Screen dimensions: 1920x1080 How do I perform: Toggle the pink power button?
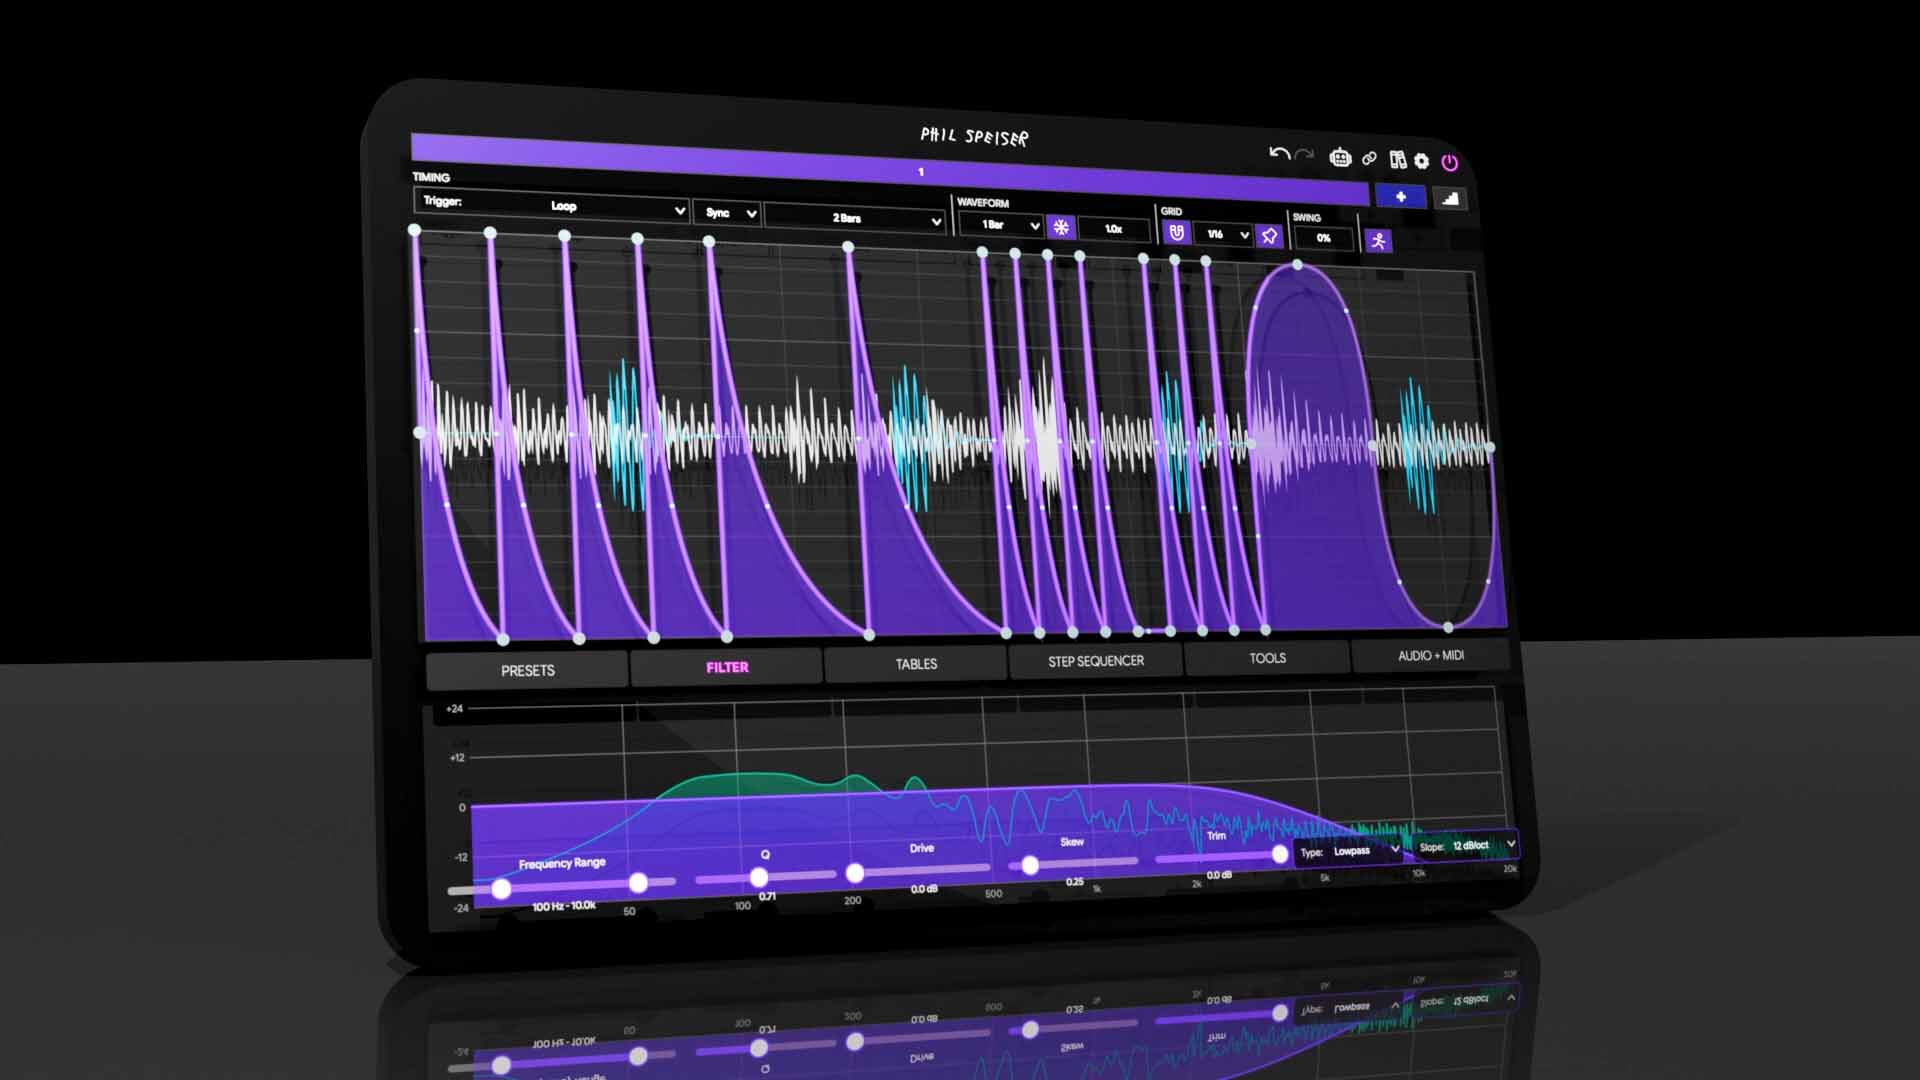click(1449, 162)
